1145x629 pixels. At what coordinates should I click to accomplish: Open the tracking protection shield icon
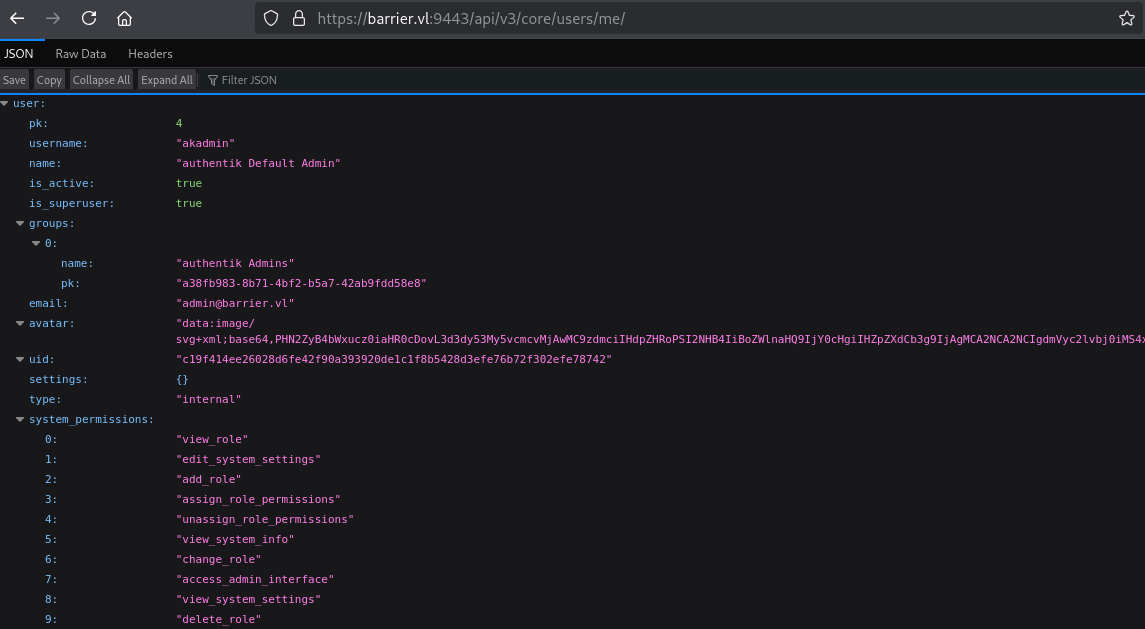(x=271, y=18)
